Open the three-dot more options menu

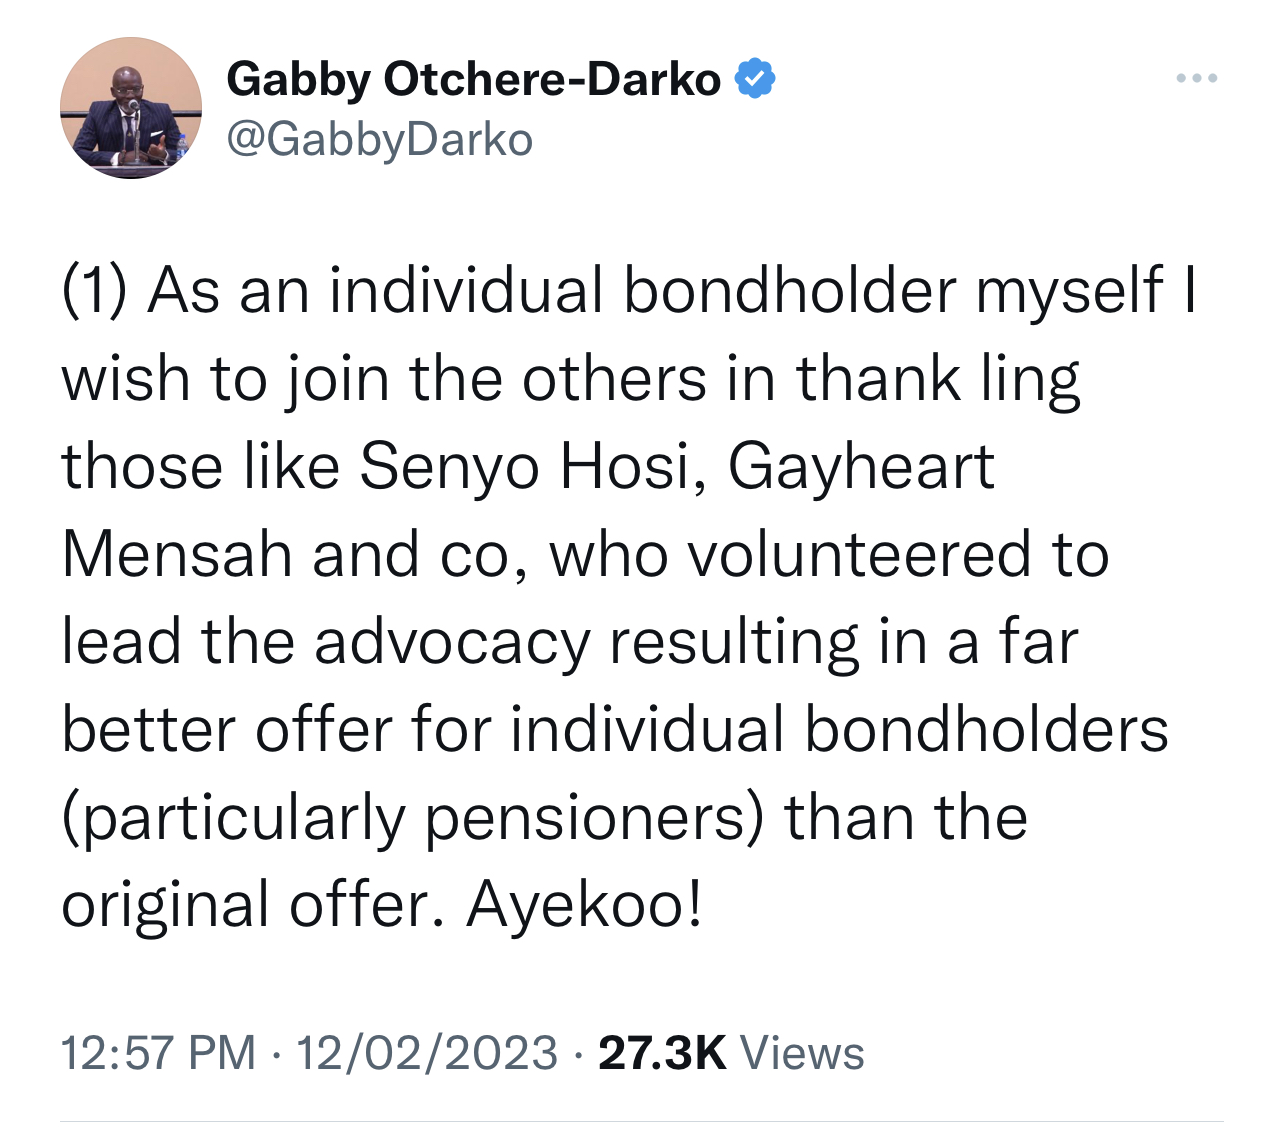pos(1196,78)
